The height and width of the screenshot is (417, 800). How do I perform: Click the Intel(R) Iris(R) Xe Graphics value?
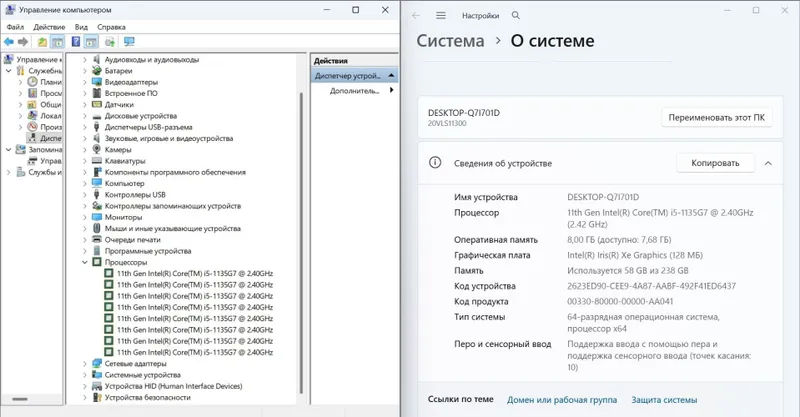[x=635, y=255]
